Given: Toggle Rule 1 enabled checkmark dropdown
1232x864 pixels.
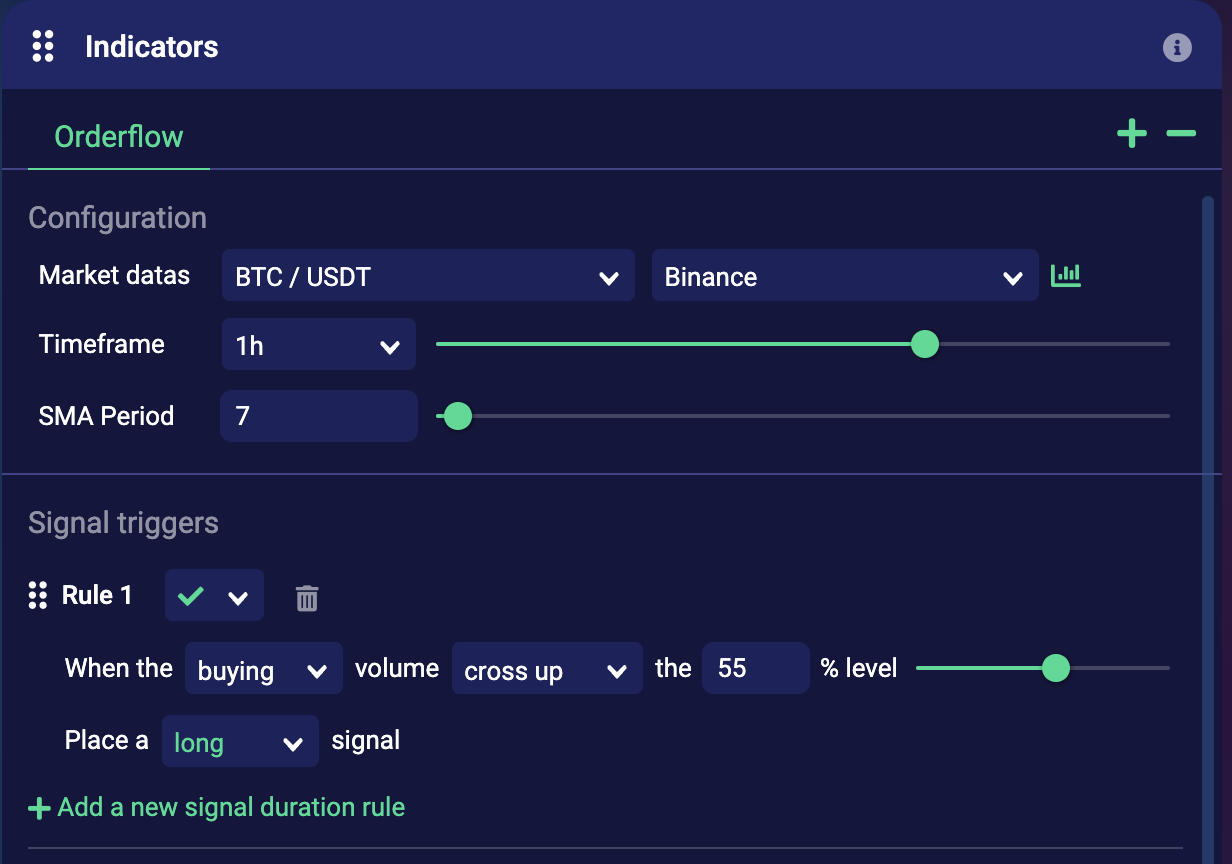Looking at the screenshot, I should click(x=214, y=596).
